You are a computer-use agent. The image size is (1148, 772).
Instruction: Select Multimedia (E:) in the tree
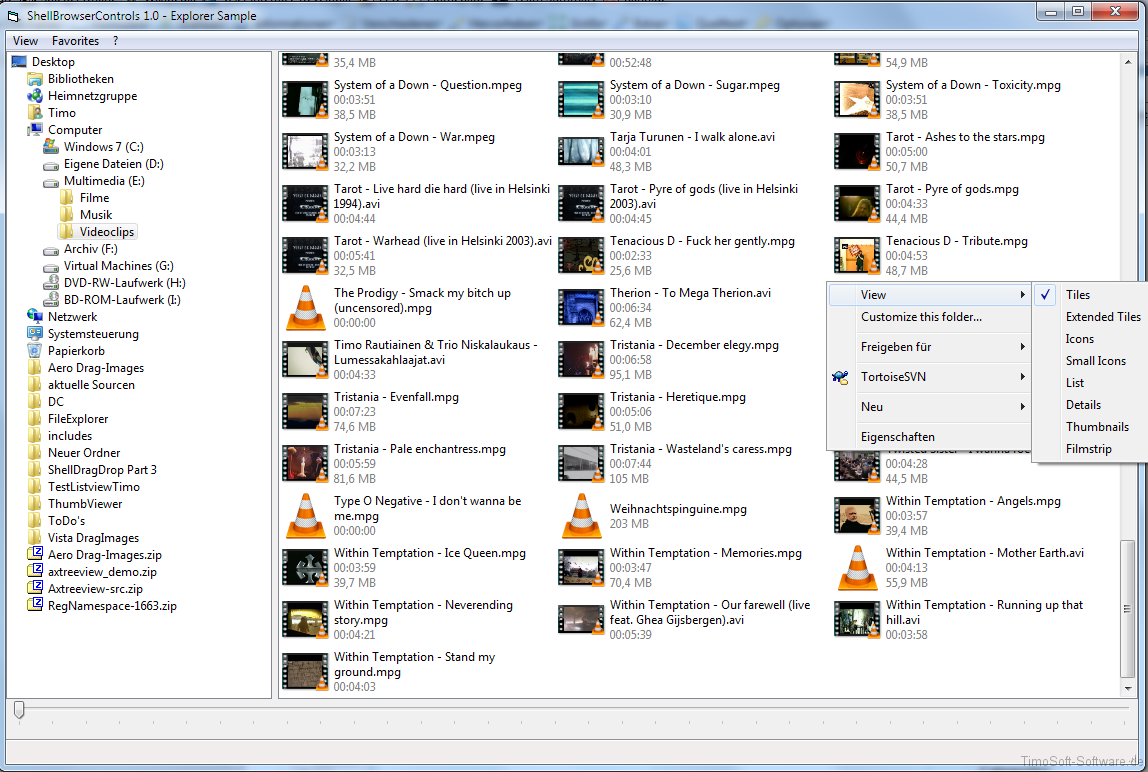click(104, 181)
